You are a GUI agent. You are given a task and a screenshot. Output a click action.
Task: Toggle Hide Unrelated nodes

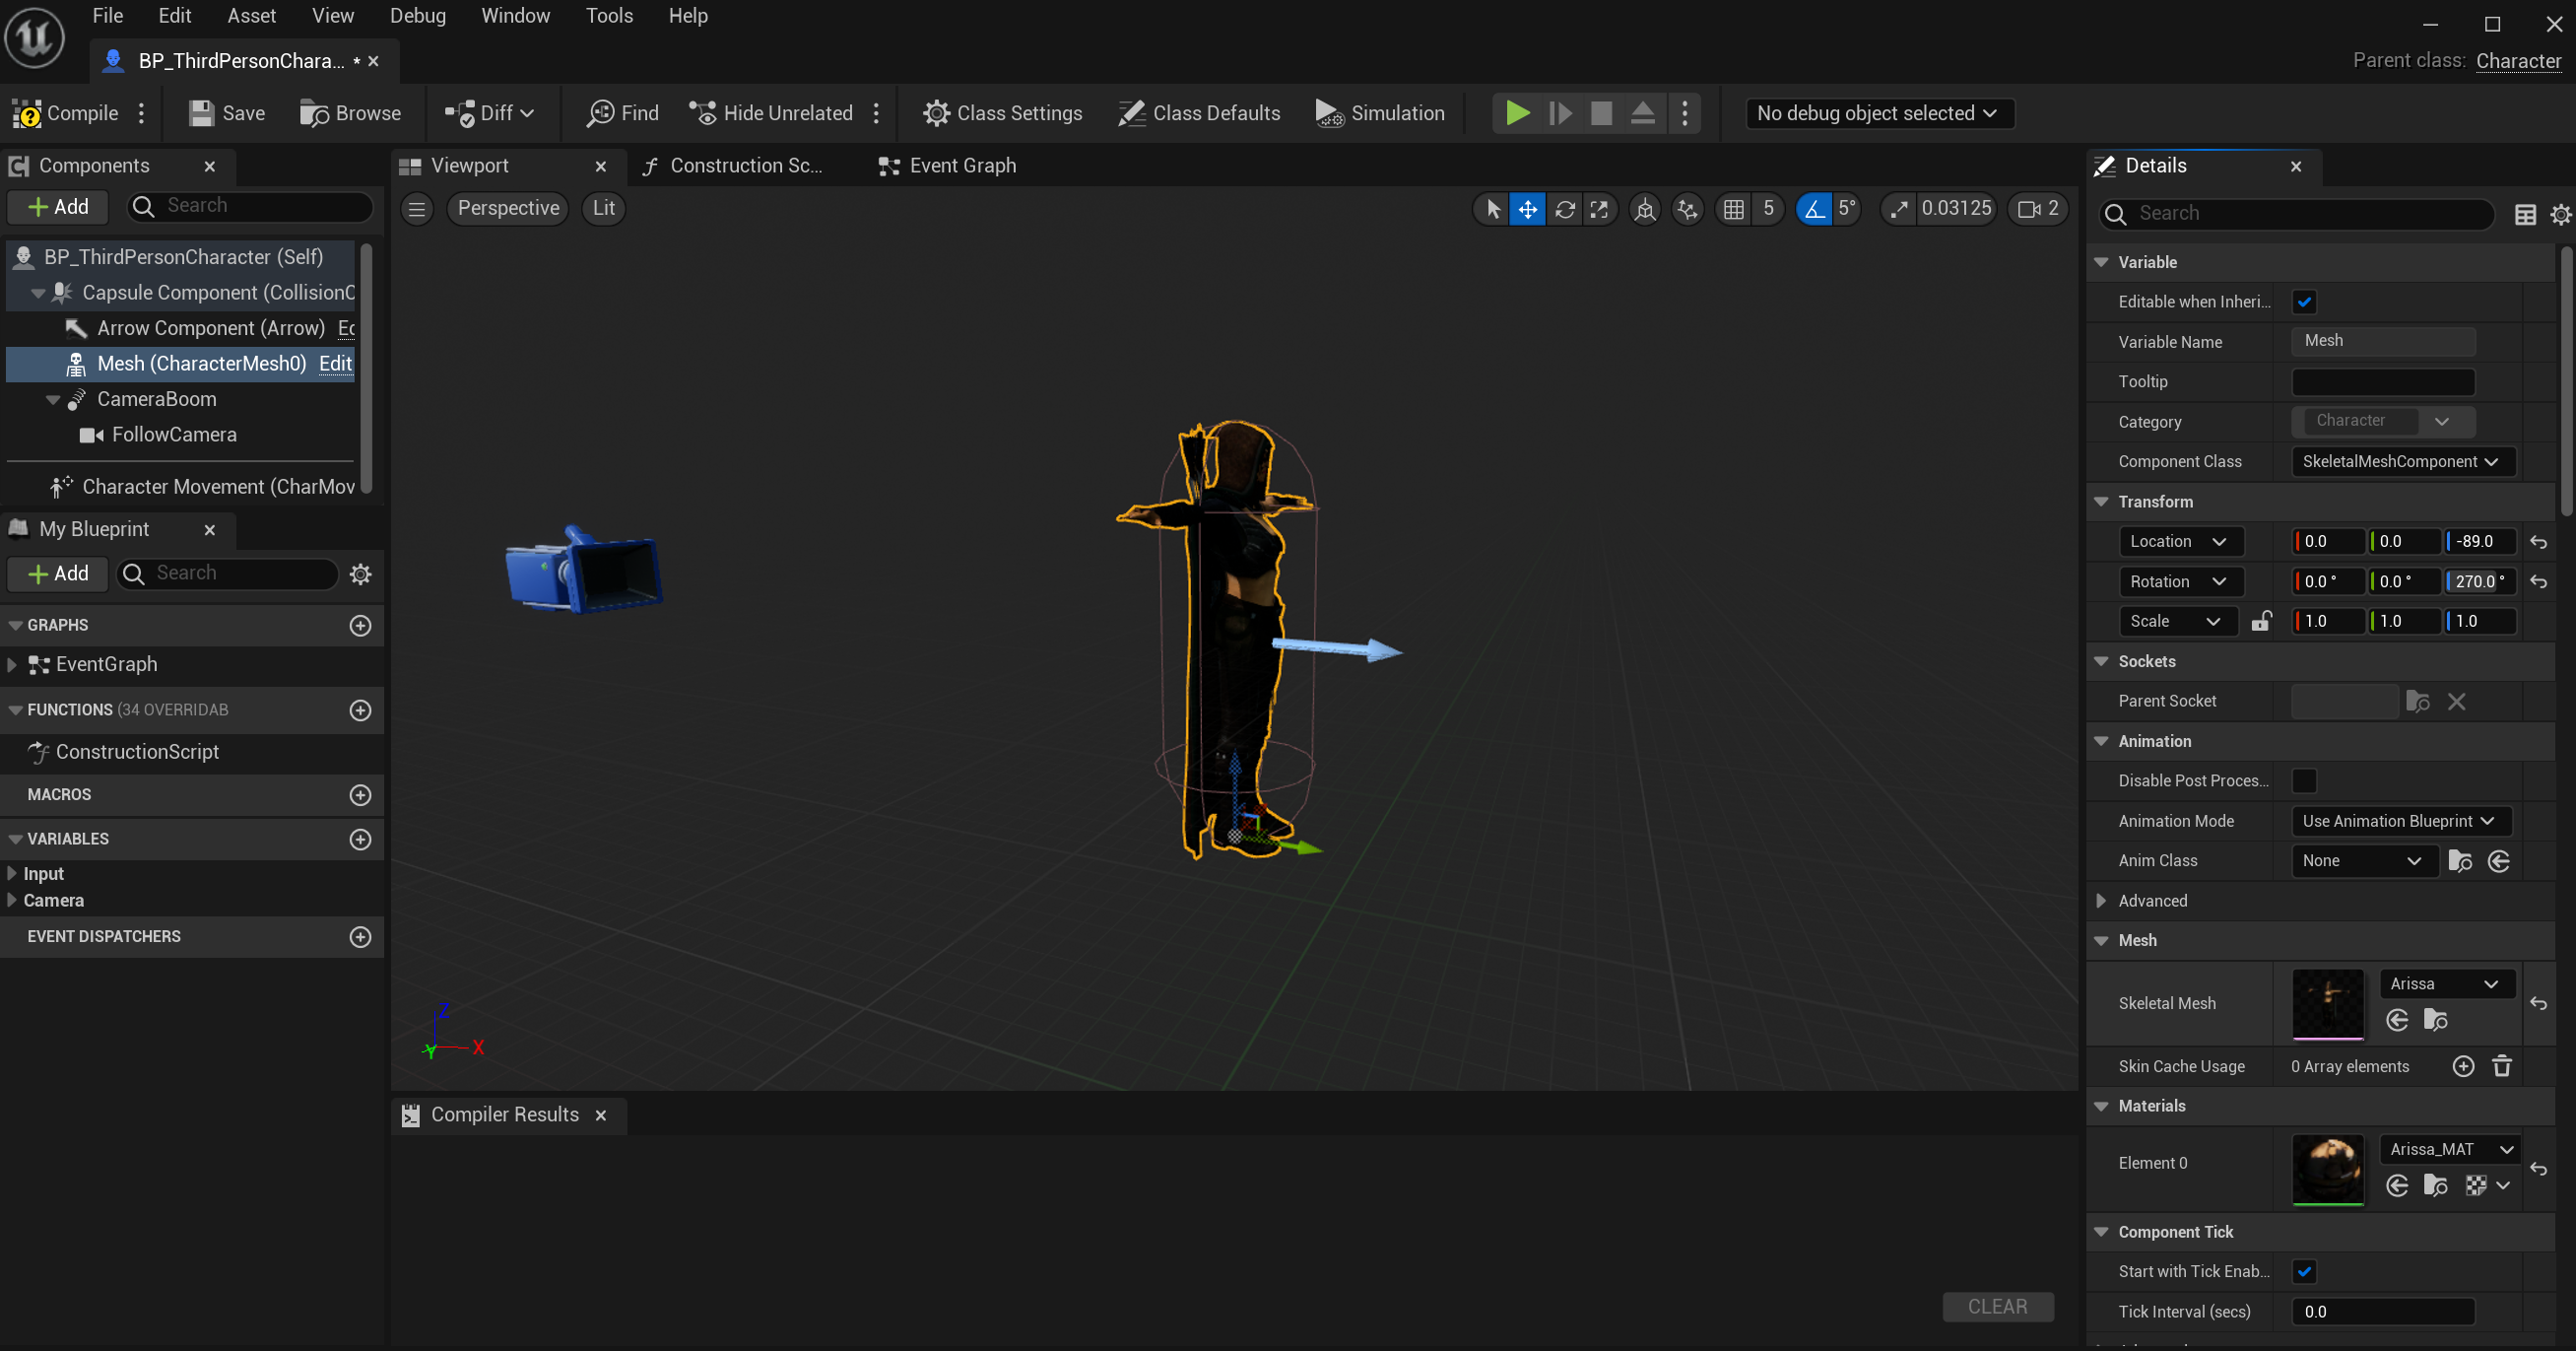770,113
